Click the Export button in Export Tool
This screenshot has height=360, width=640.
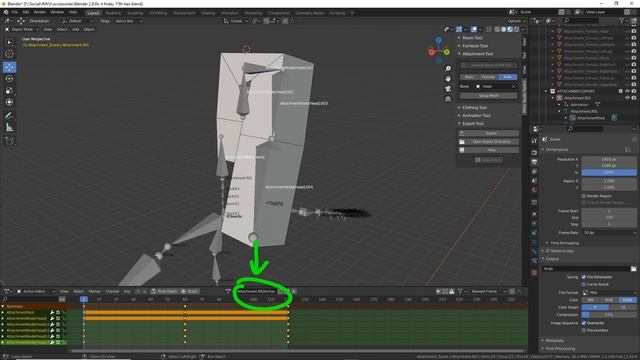(489, 133)
